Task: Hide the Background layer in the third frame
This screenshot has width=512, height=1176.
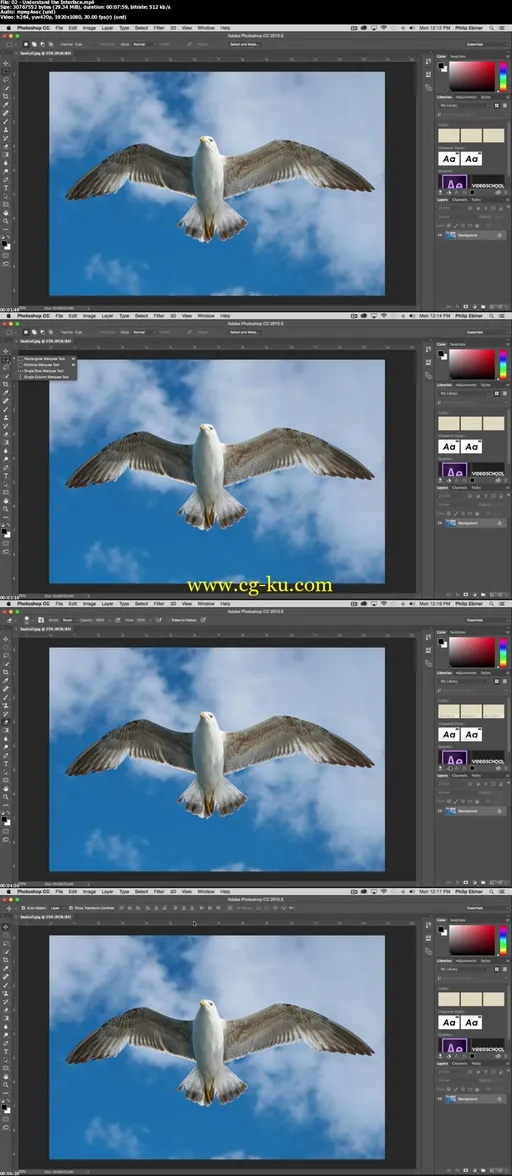Action: [440, 811]
